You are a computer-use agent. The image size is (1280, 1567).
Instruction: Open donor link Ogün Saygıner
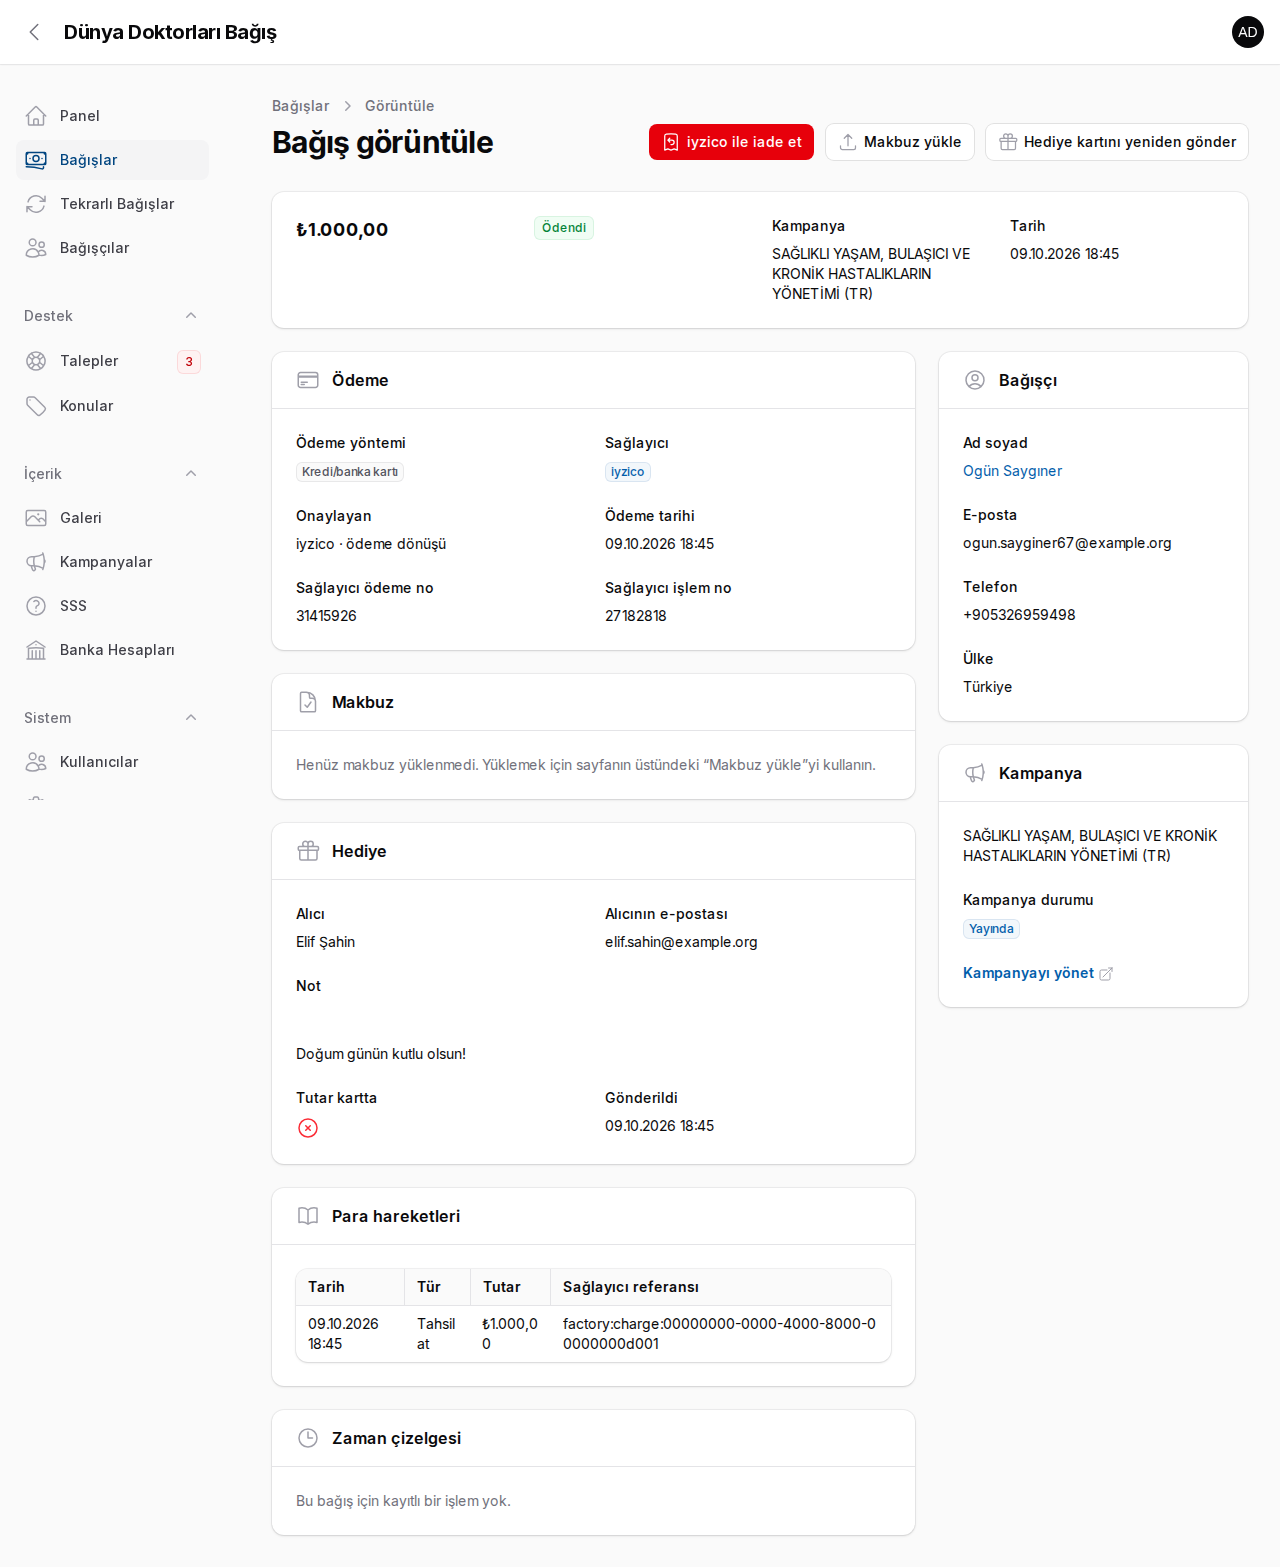(x=1012, y=471)
